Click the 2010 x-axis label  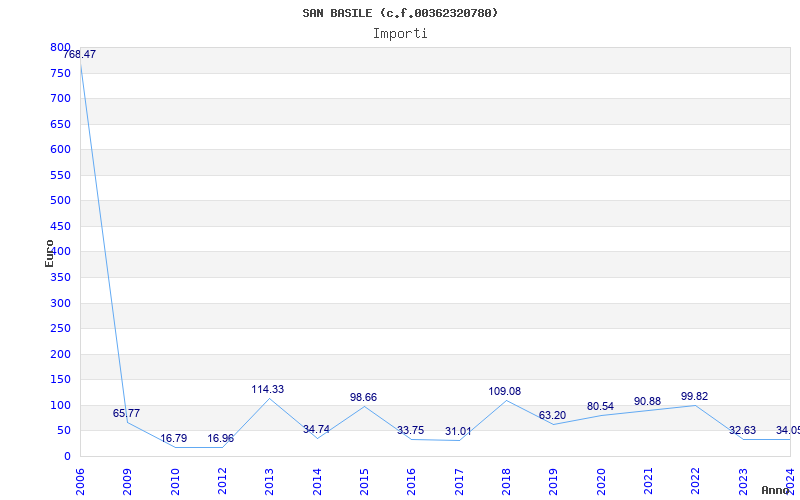tap(175, 481)
